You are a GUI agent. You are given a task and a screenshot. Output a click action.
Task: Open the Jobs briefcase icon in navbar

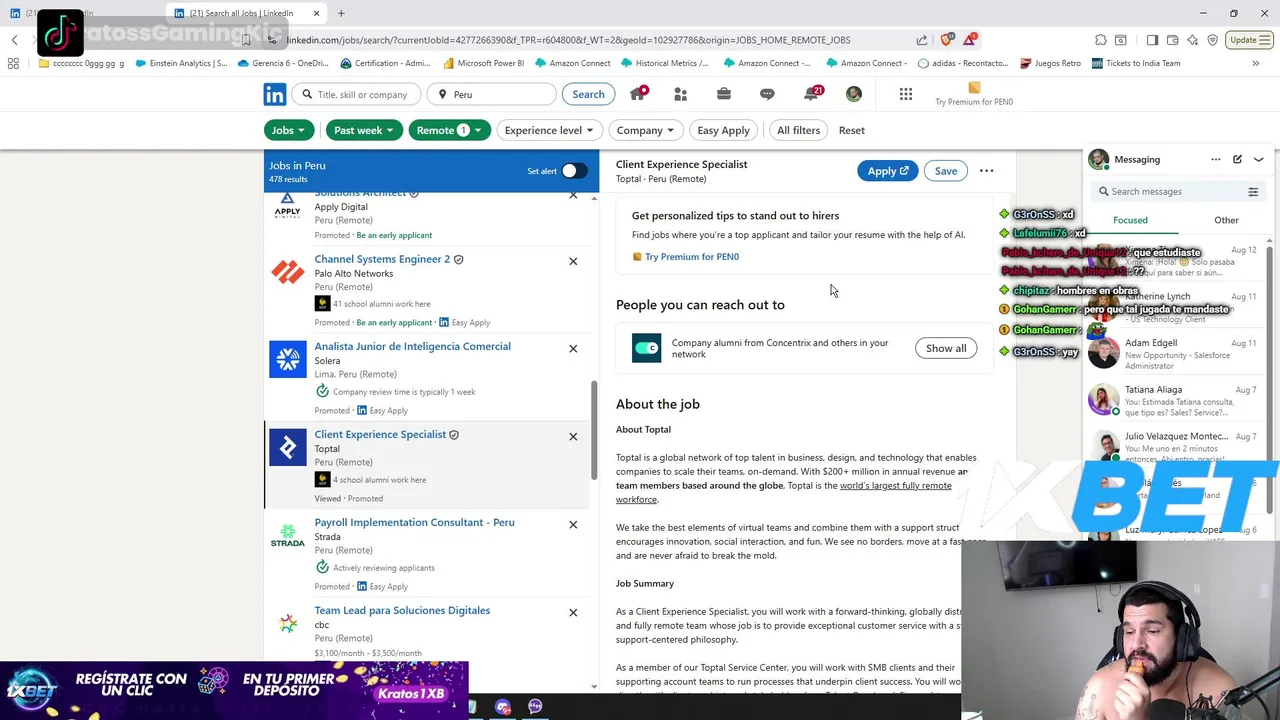[724, 94]
